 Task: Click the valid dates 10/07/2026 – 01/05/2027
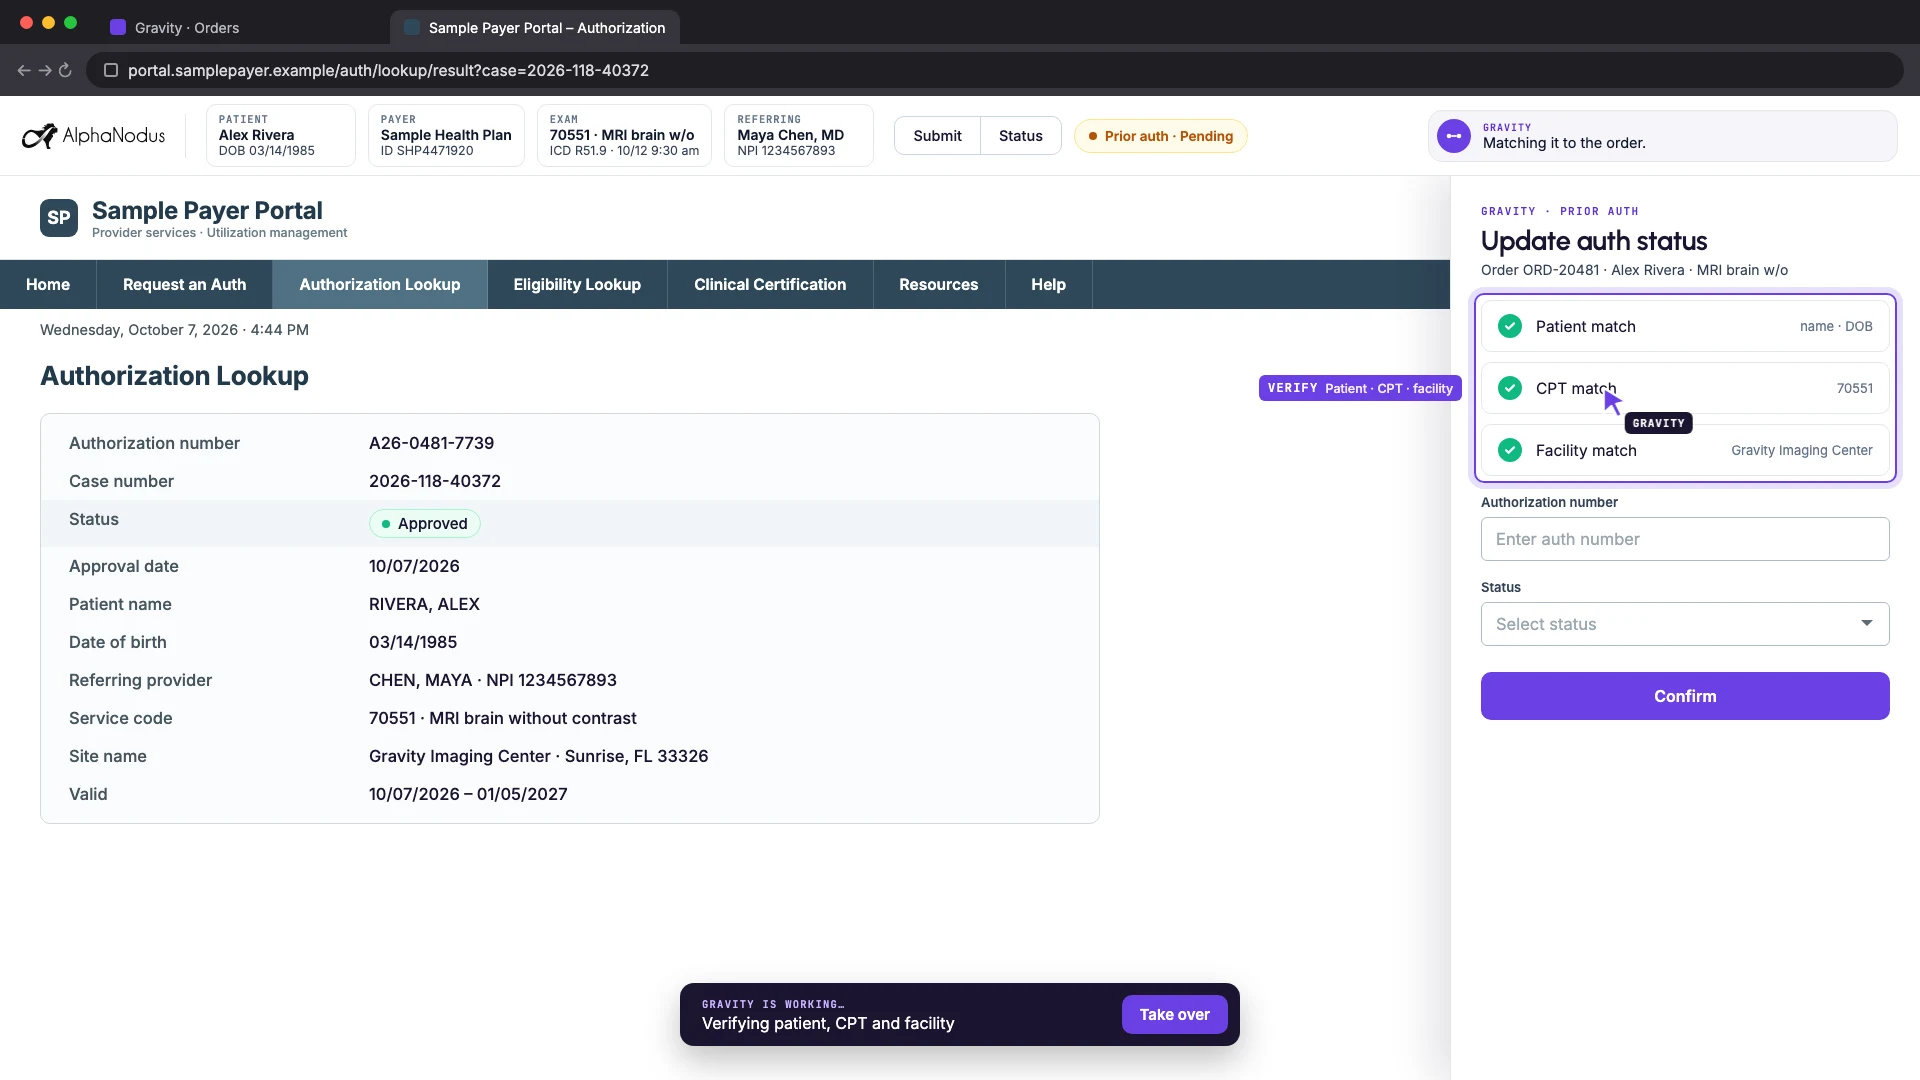tap(468, 794)
